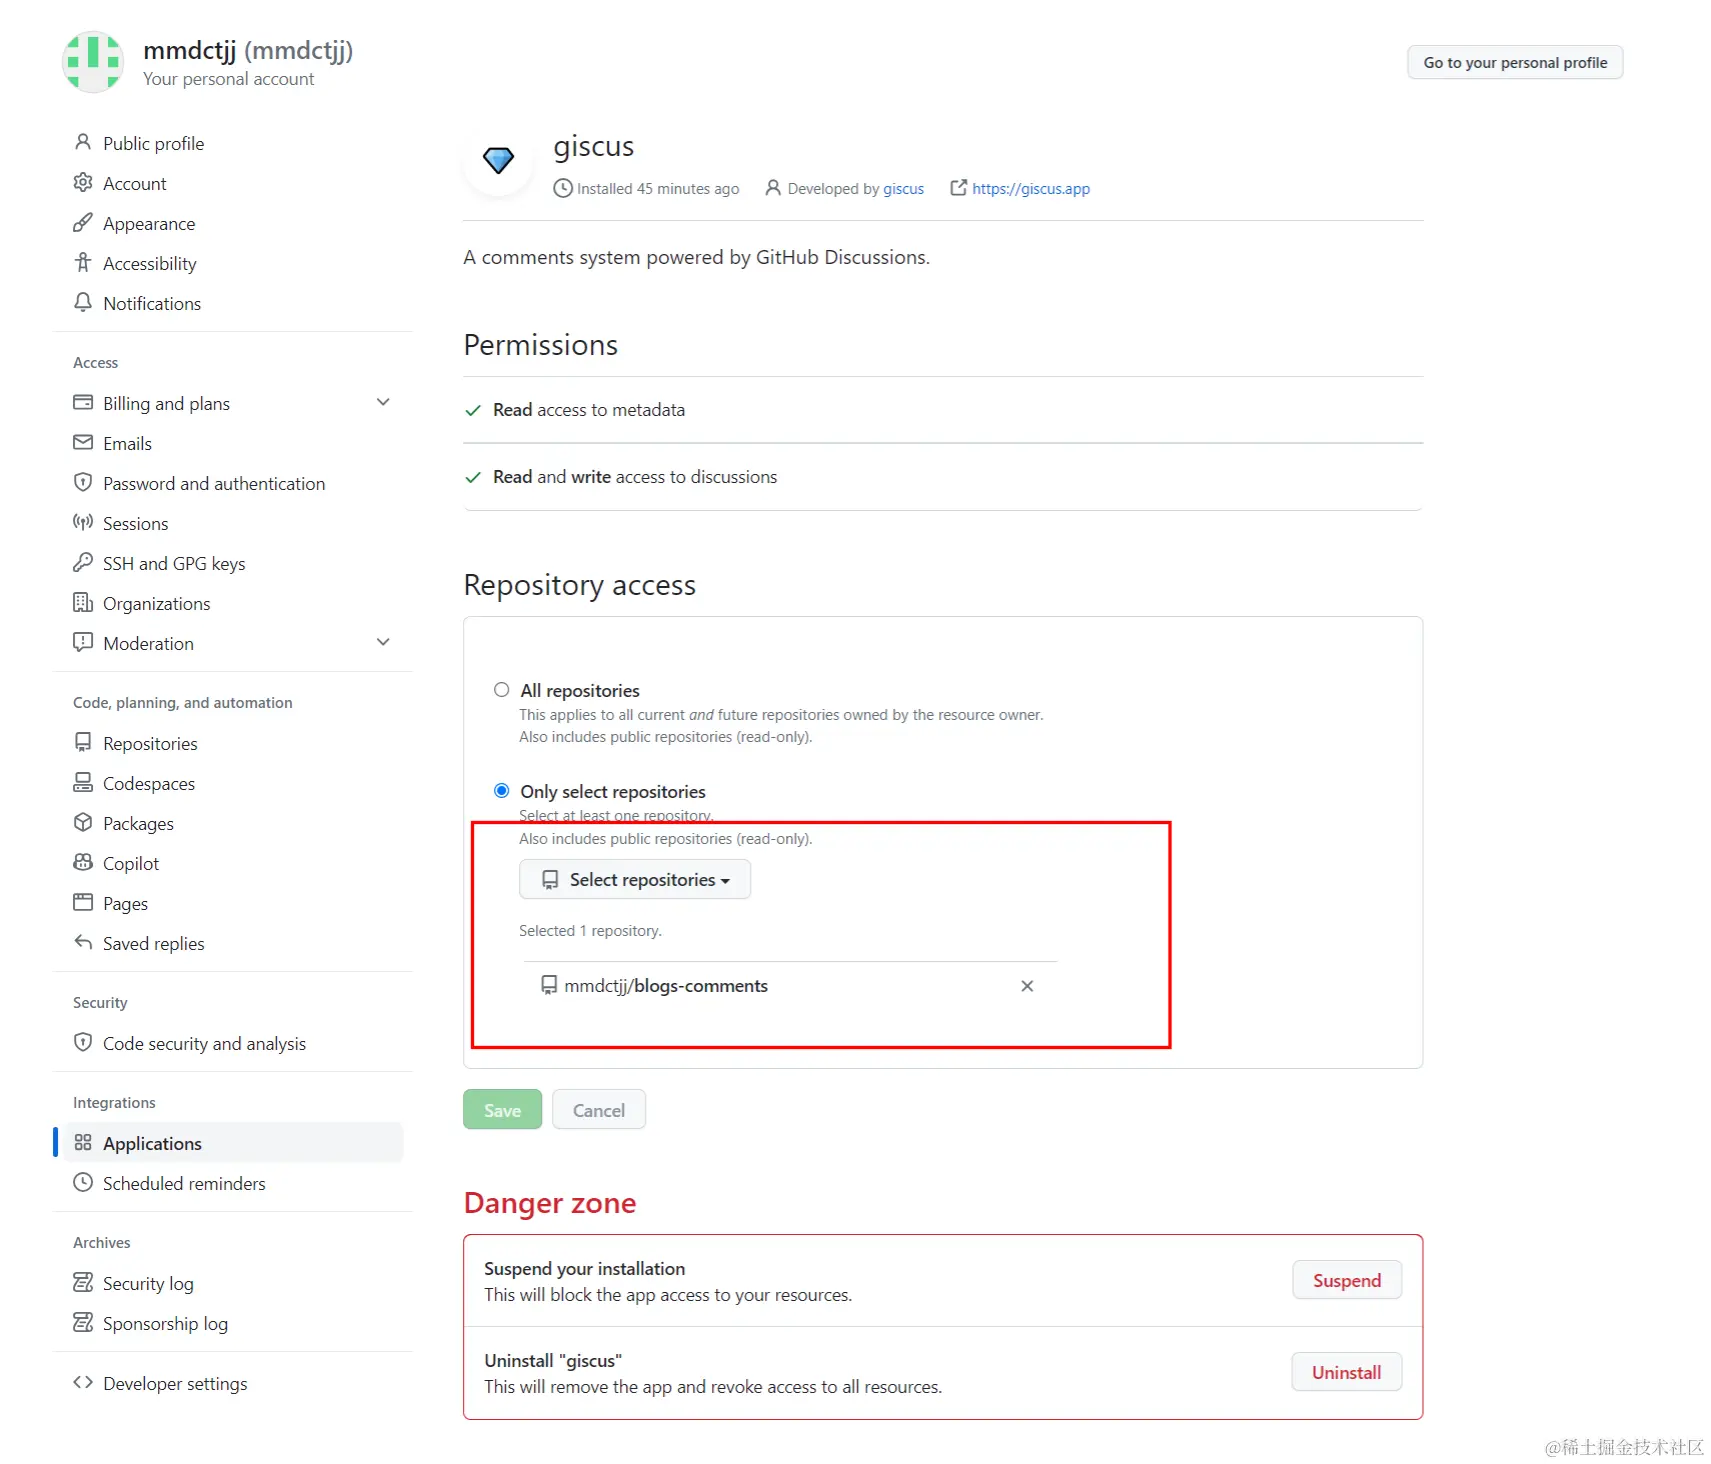Click the mmdctjj profile avatar
The width and height of the screenshot is (1711, 1464).
[93, 62]
